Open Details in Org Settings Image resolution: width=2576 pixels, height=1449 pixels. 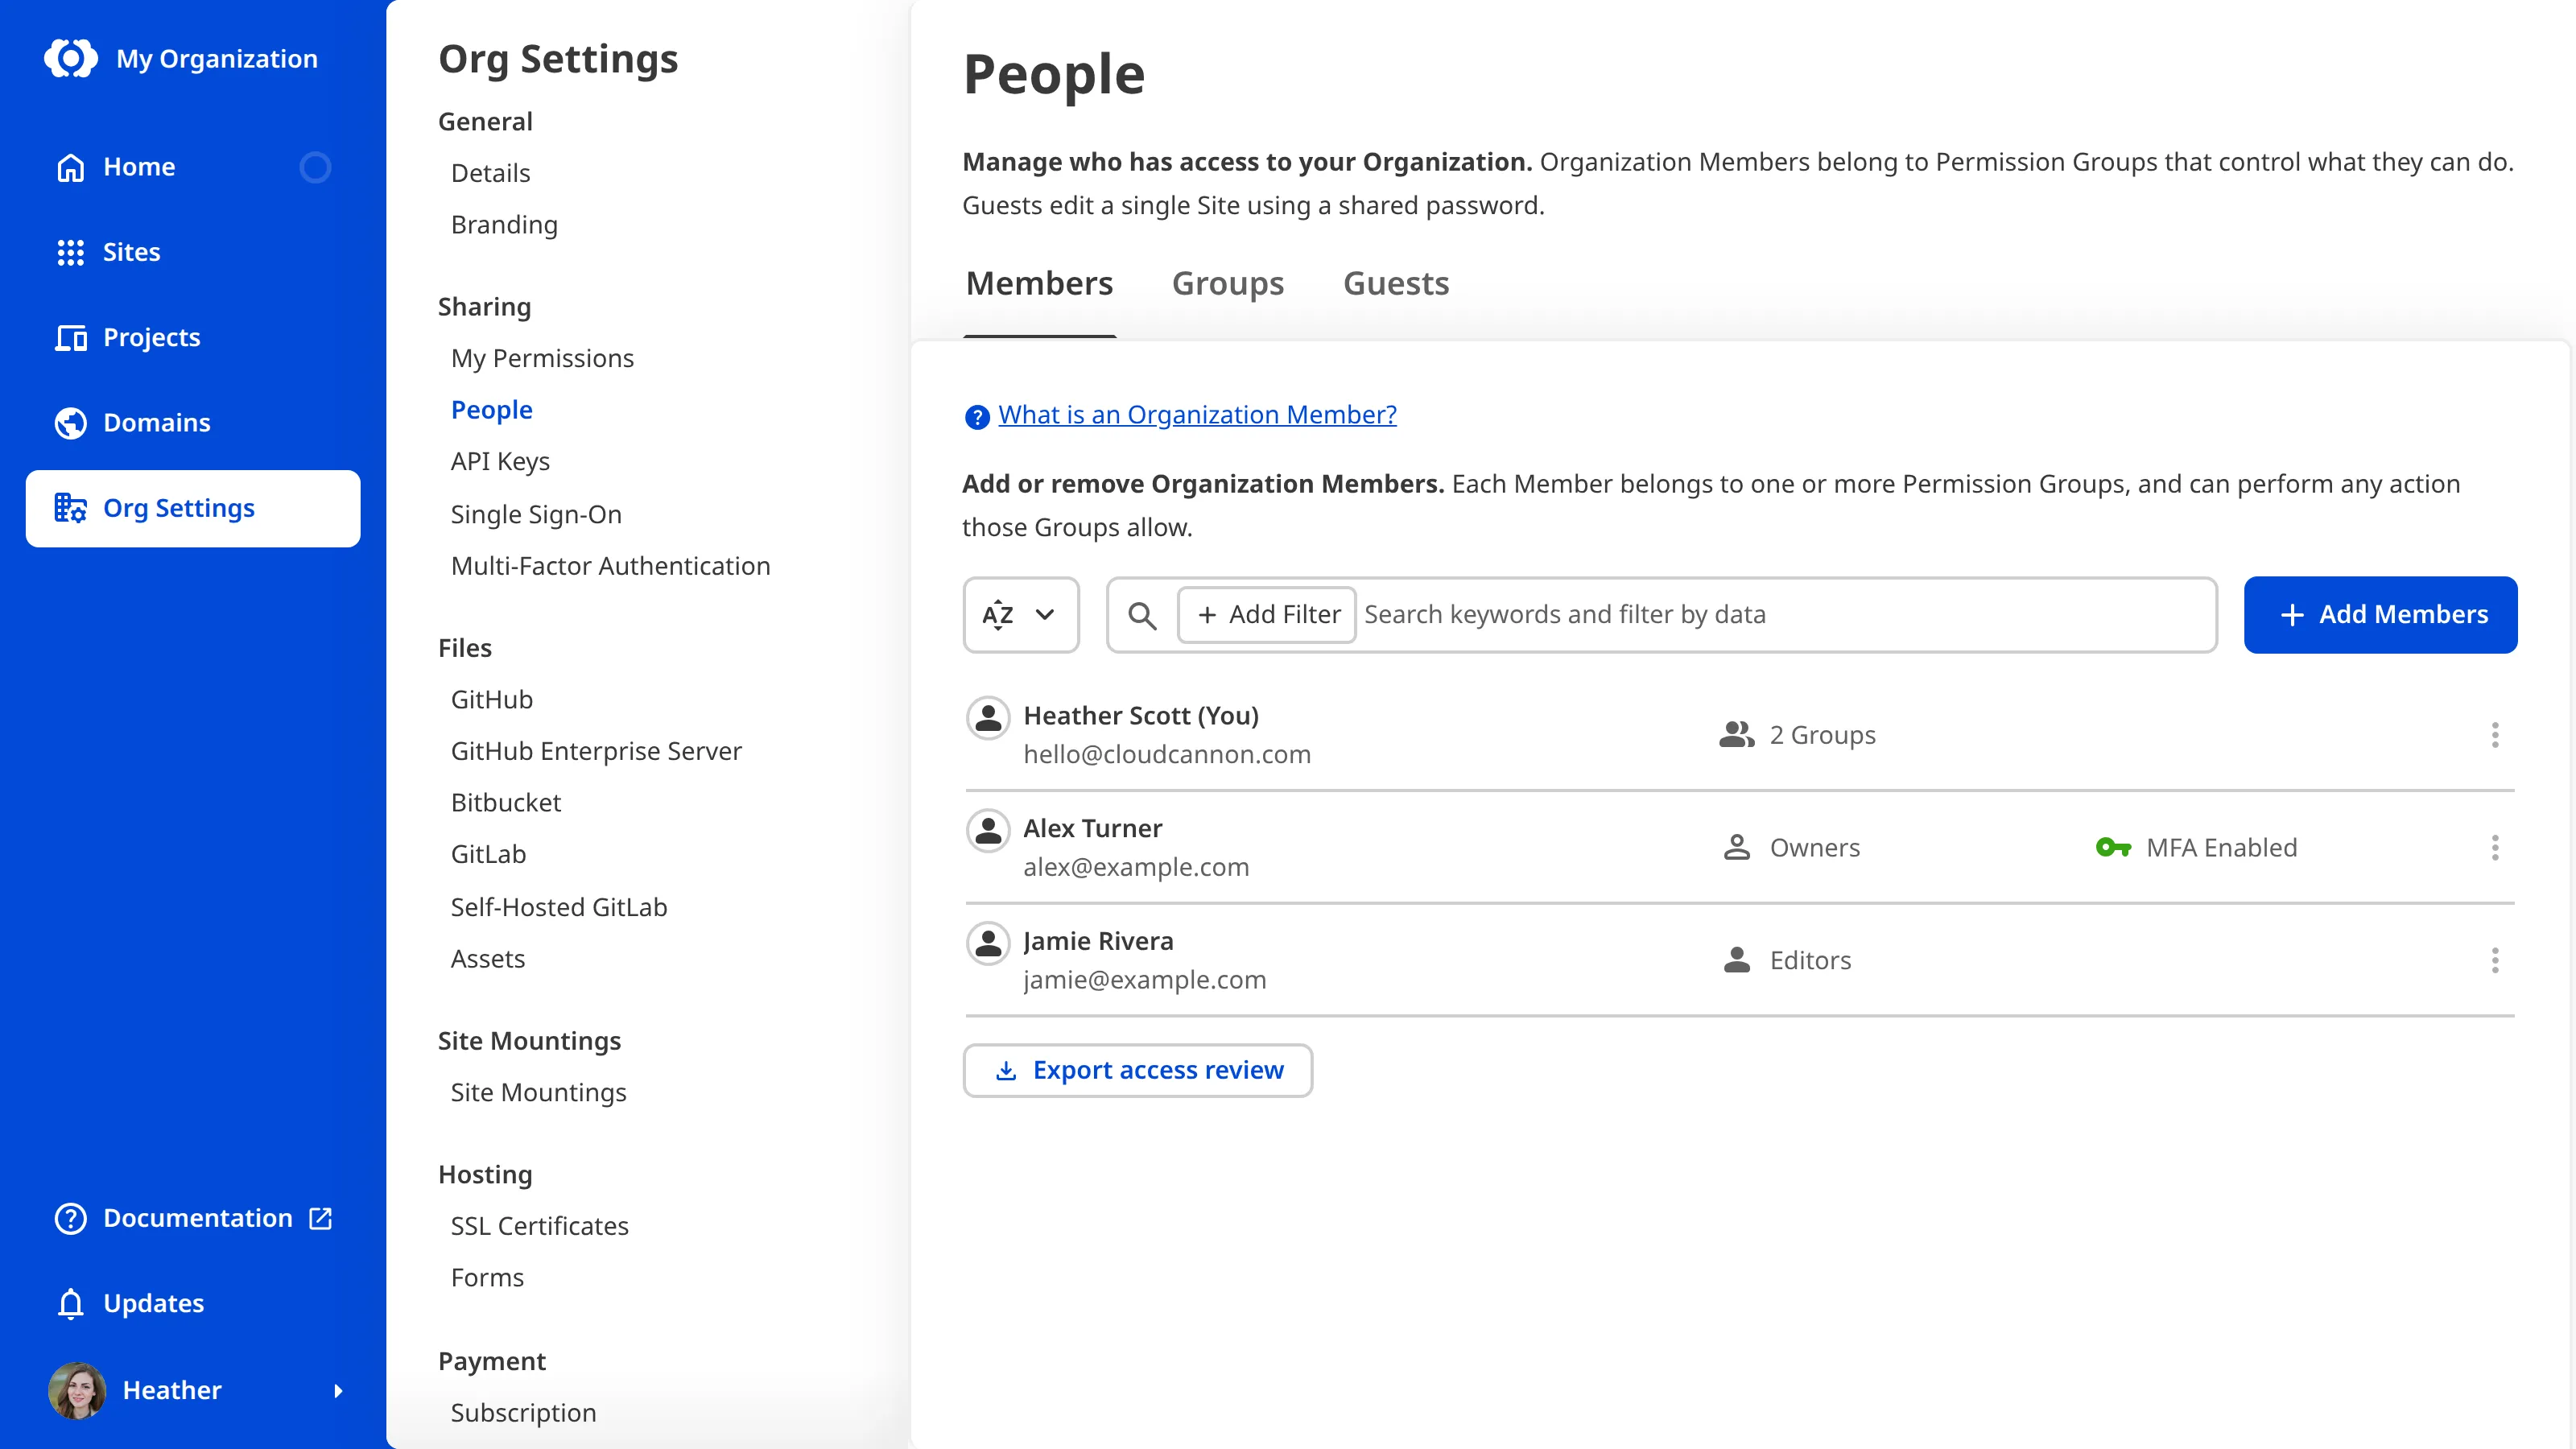pyautogui.click(x=490, y=173)
